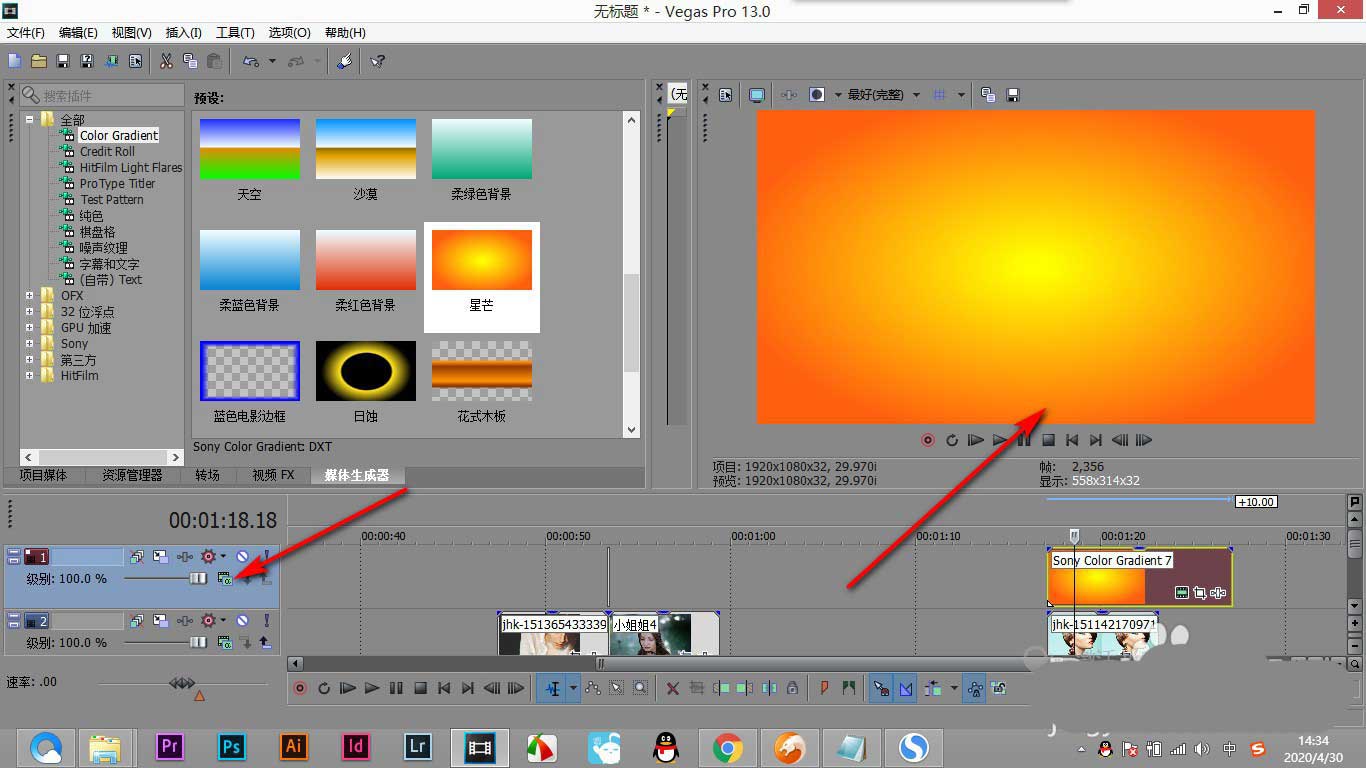
Task: Click the save project toolbar icon
Action: point(63,61)
